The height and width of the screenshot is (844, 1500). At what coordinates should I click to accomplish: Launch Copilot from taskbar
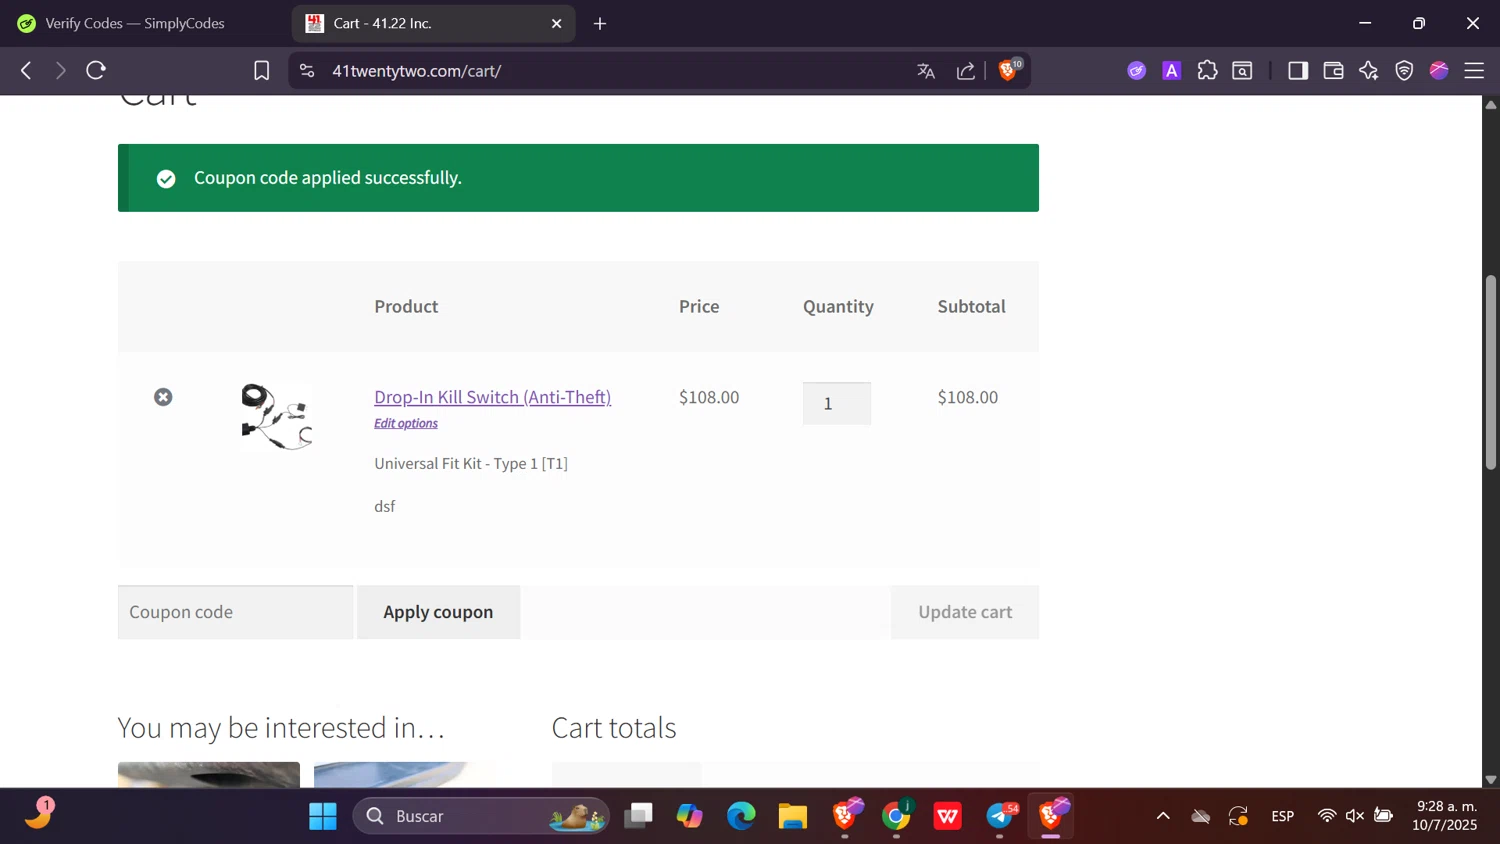pyautogui.click(x=689, y=817)
